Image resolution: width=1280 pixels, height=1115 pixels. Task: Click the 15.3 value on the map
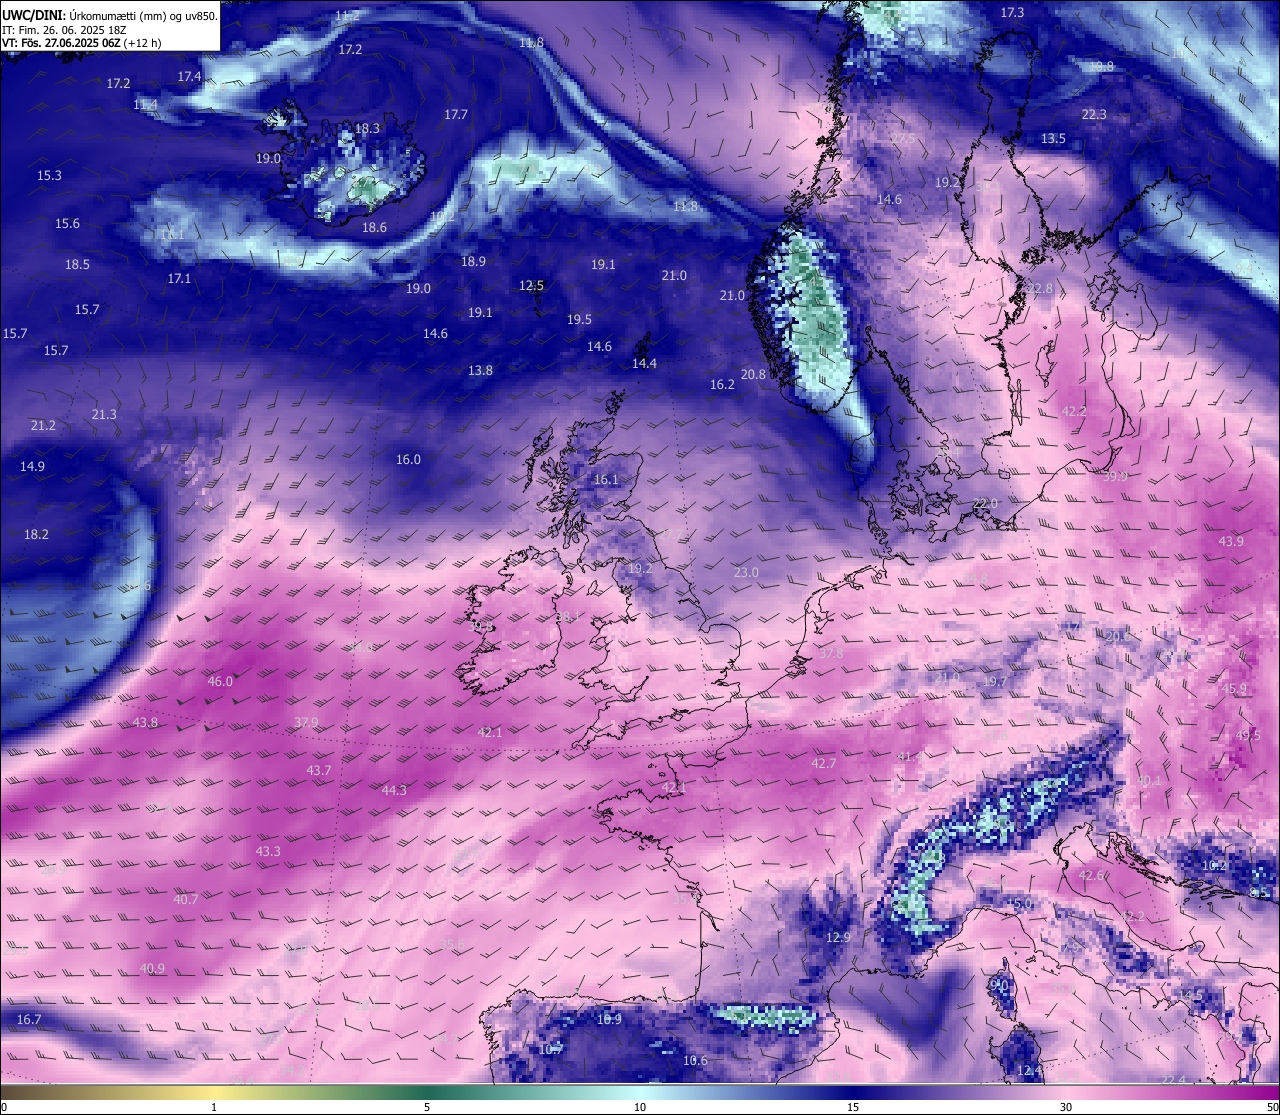(x=49, y=175)
